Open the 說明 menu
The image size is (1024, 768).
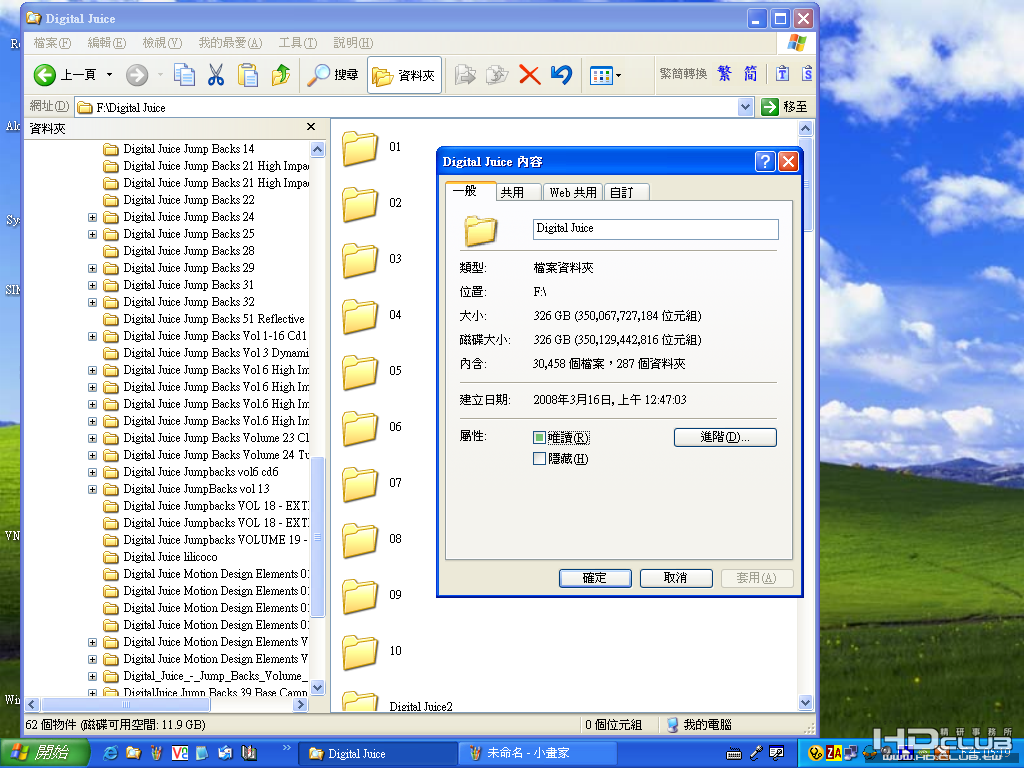353,43
